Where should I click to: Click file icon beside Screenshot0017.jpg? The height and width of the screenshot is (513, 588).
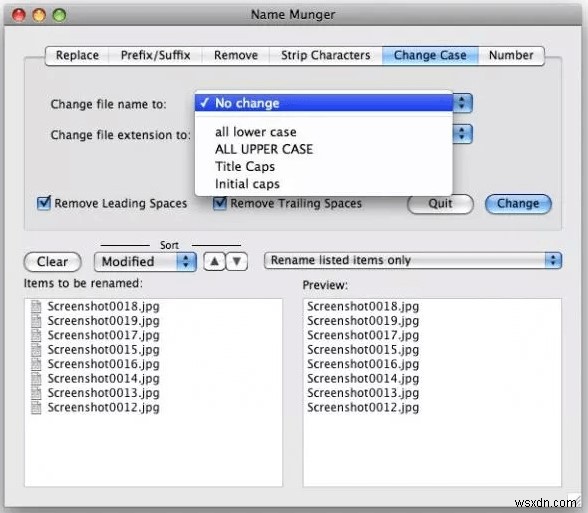point(36,335)
